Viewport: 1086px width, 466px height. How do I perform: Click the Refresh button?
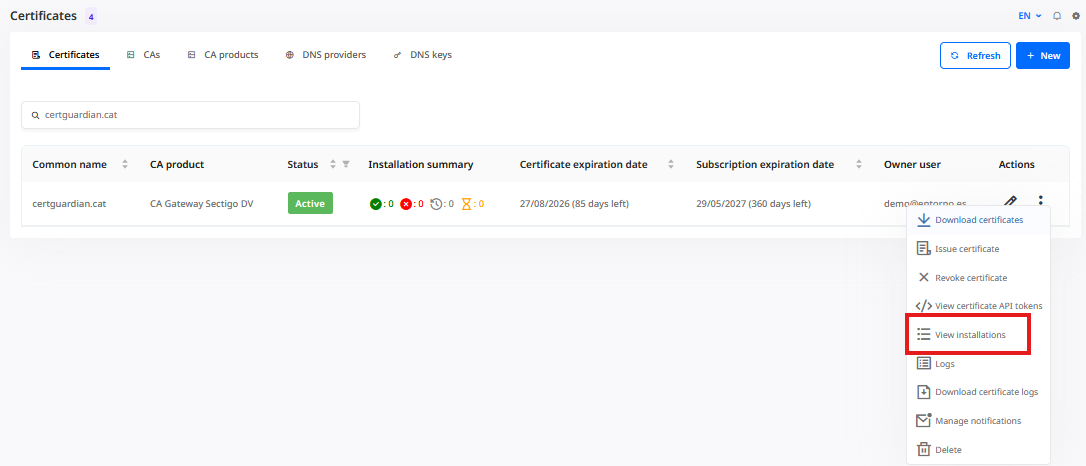pos(975,55)
